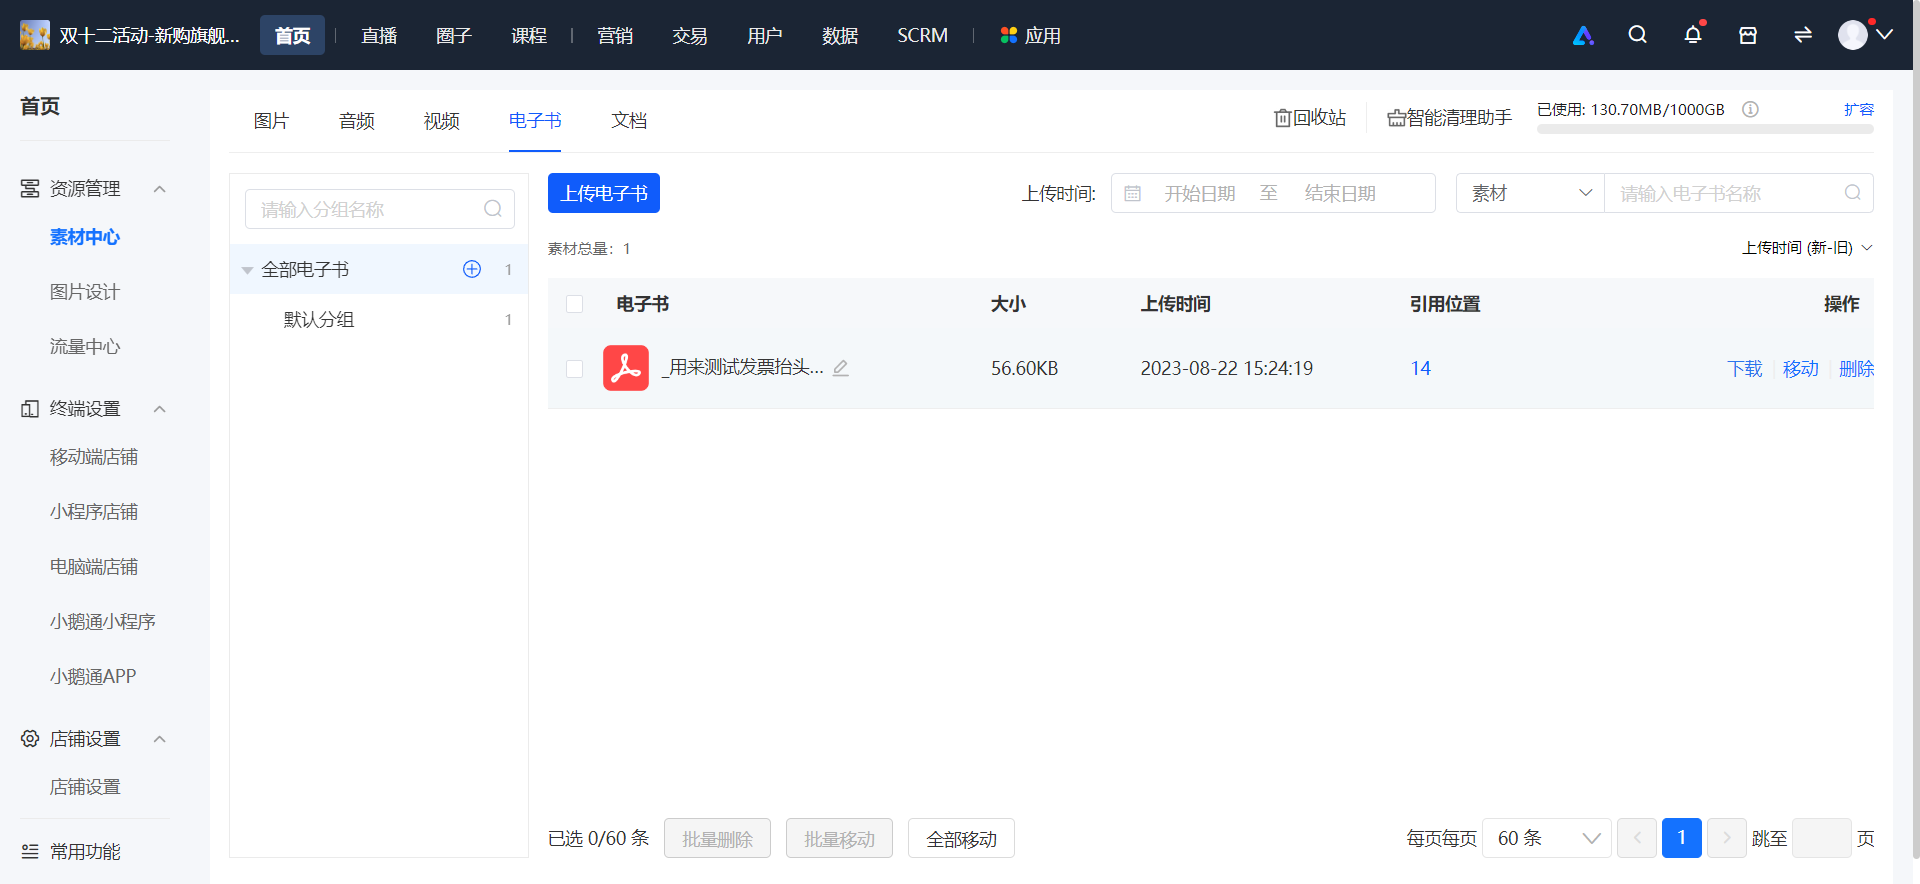Click the 批量删除 button

pyautogui.click(x=717, y=838)
